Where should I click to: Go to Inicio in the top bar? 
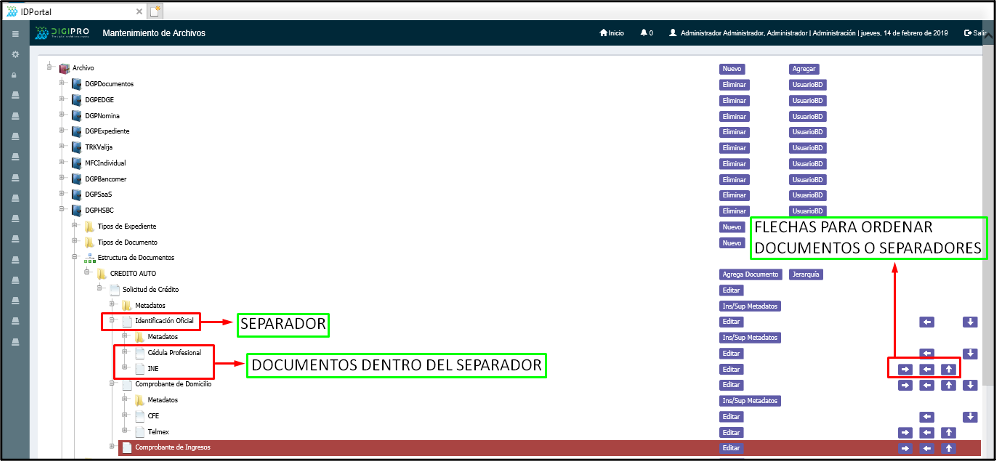click(612, 33)
